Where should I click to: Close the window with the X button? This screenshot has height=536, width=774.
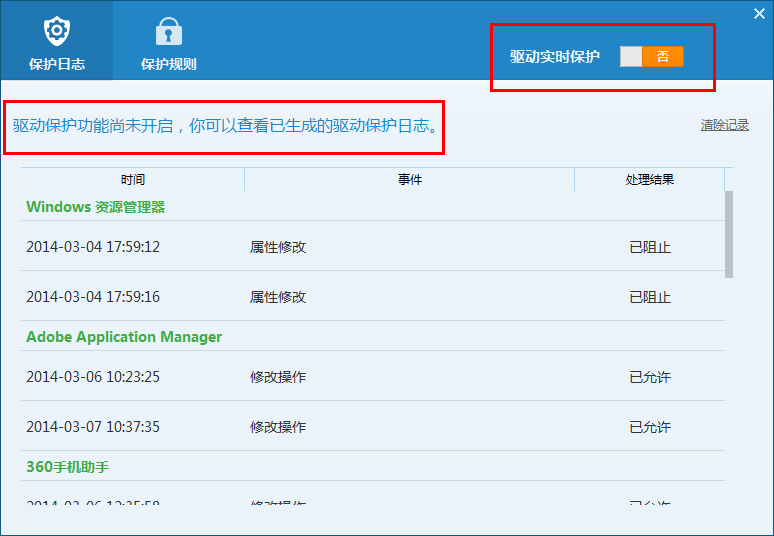coord(759,13)
